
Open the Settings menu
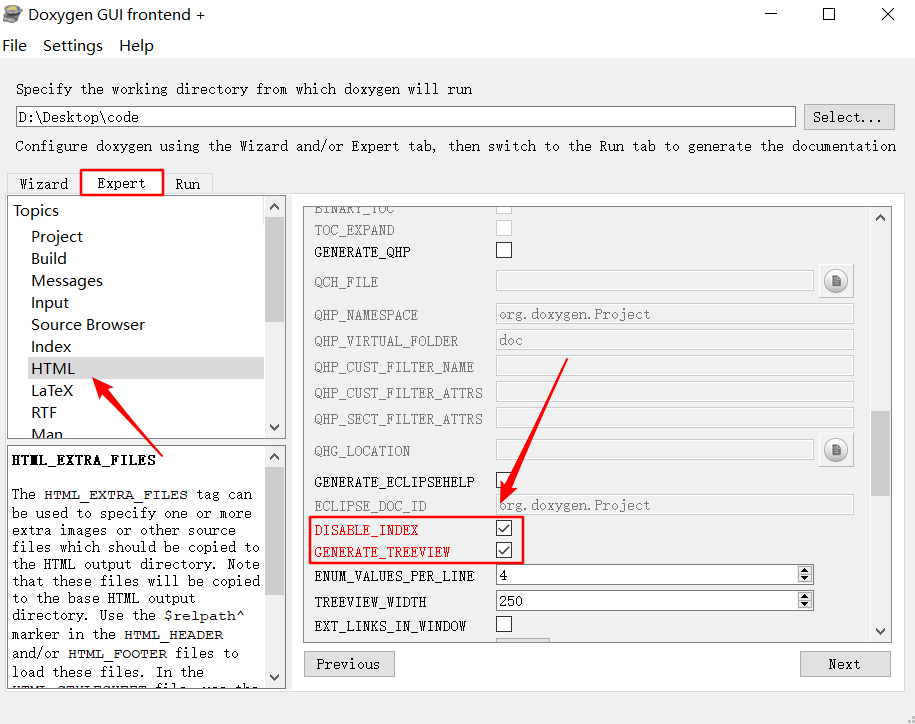pyautogui.click(x=73, y=46)
